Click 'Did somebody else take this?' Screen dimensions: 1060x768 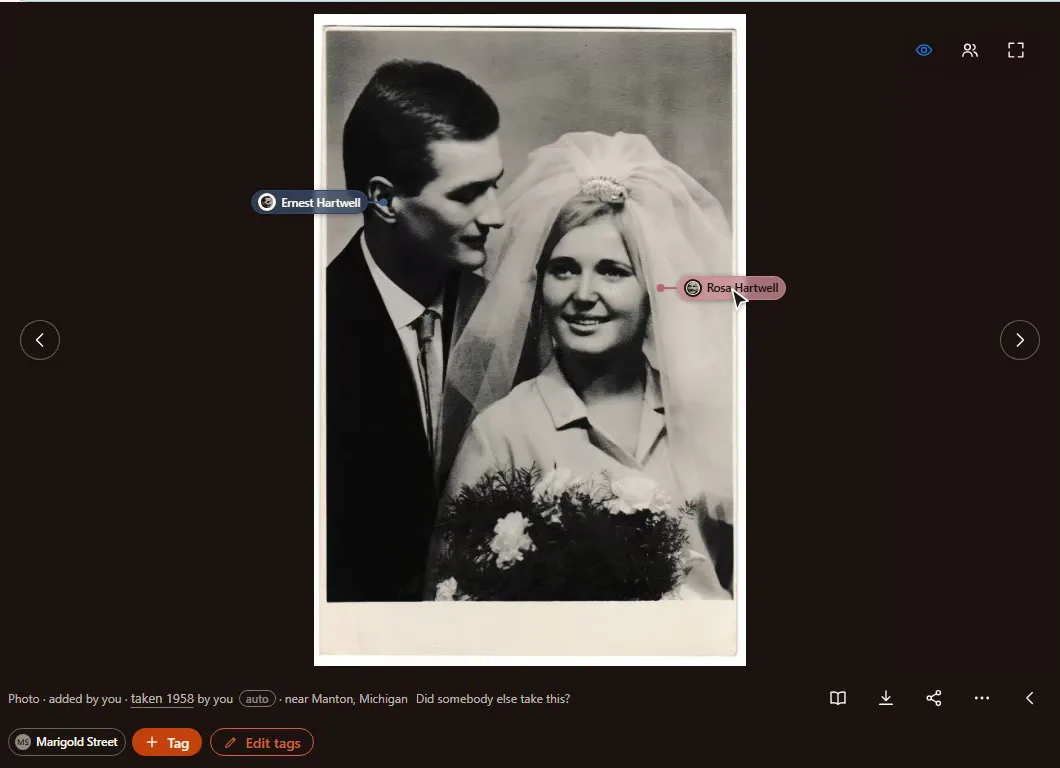493,699
